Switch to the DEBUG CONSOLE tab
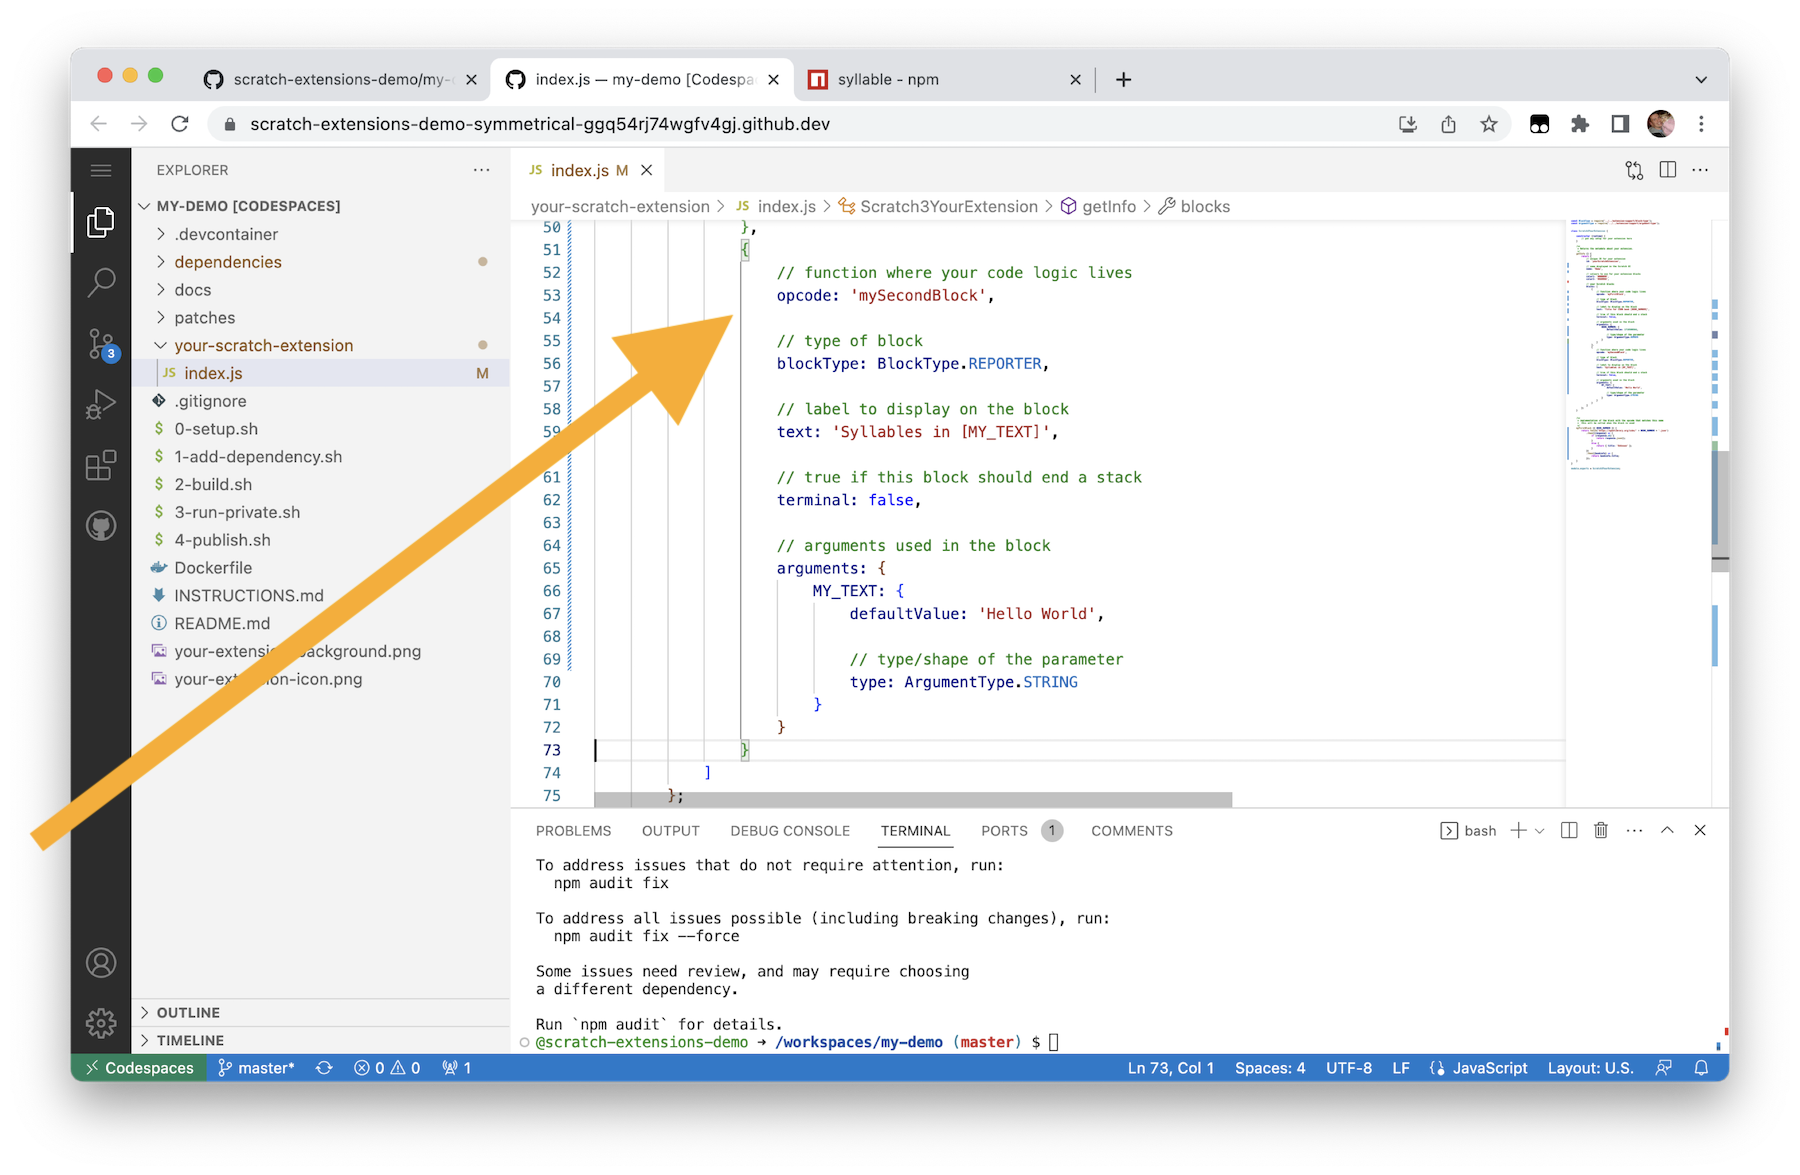This screenshot has height=1175, width=1800. 790,830
